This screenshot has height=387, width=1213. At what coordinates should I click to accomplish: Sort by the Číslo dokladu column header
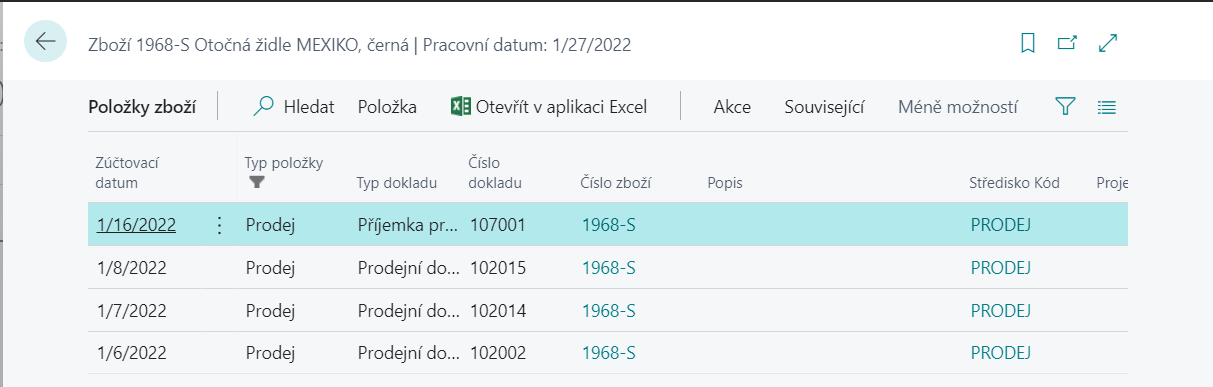point(495,173)
